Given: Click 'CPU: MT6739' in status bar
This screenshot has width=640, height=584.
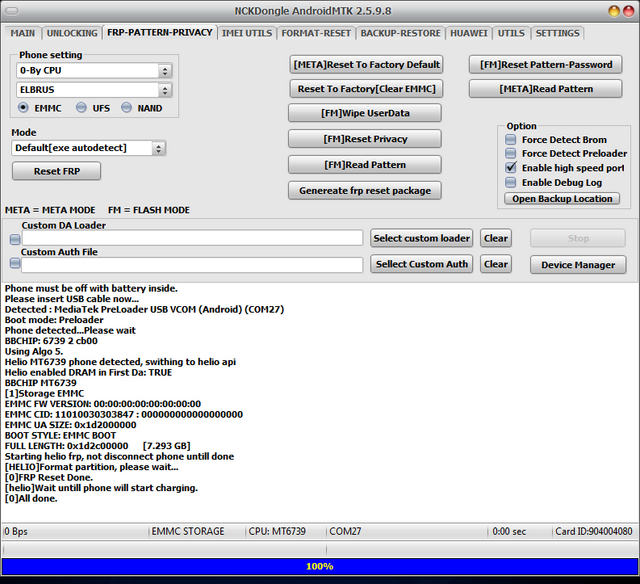Looking at the screenshot, I should pos(277,531).
